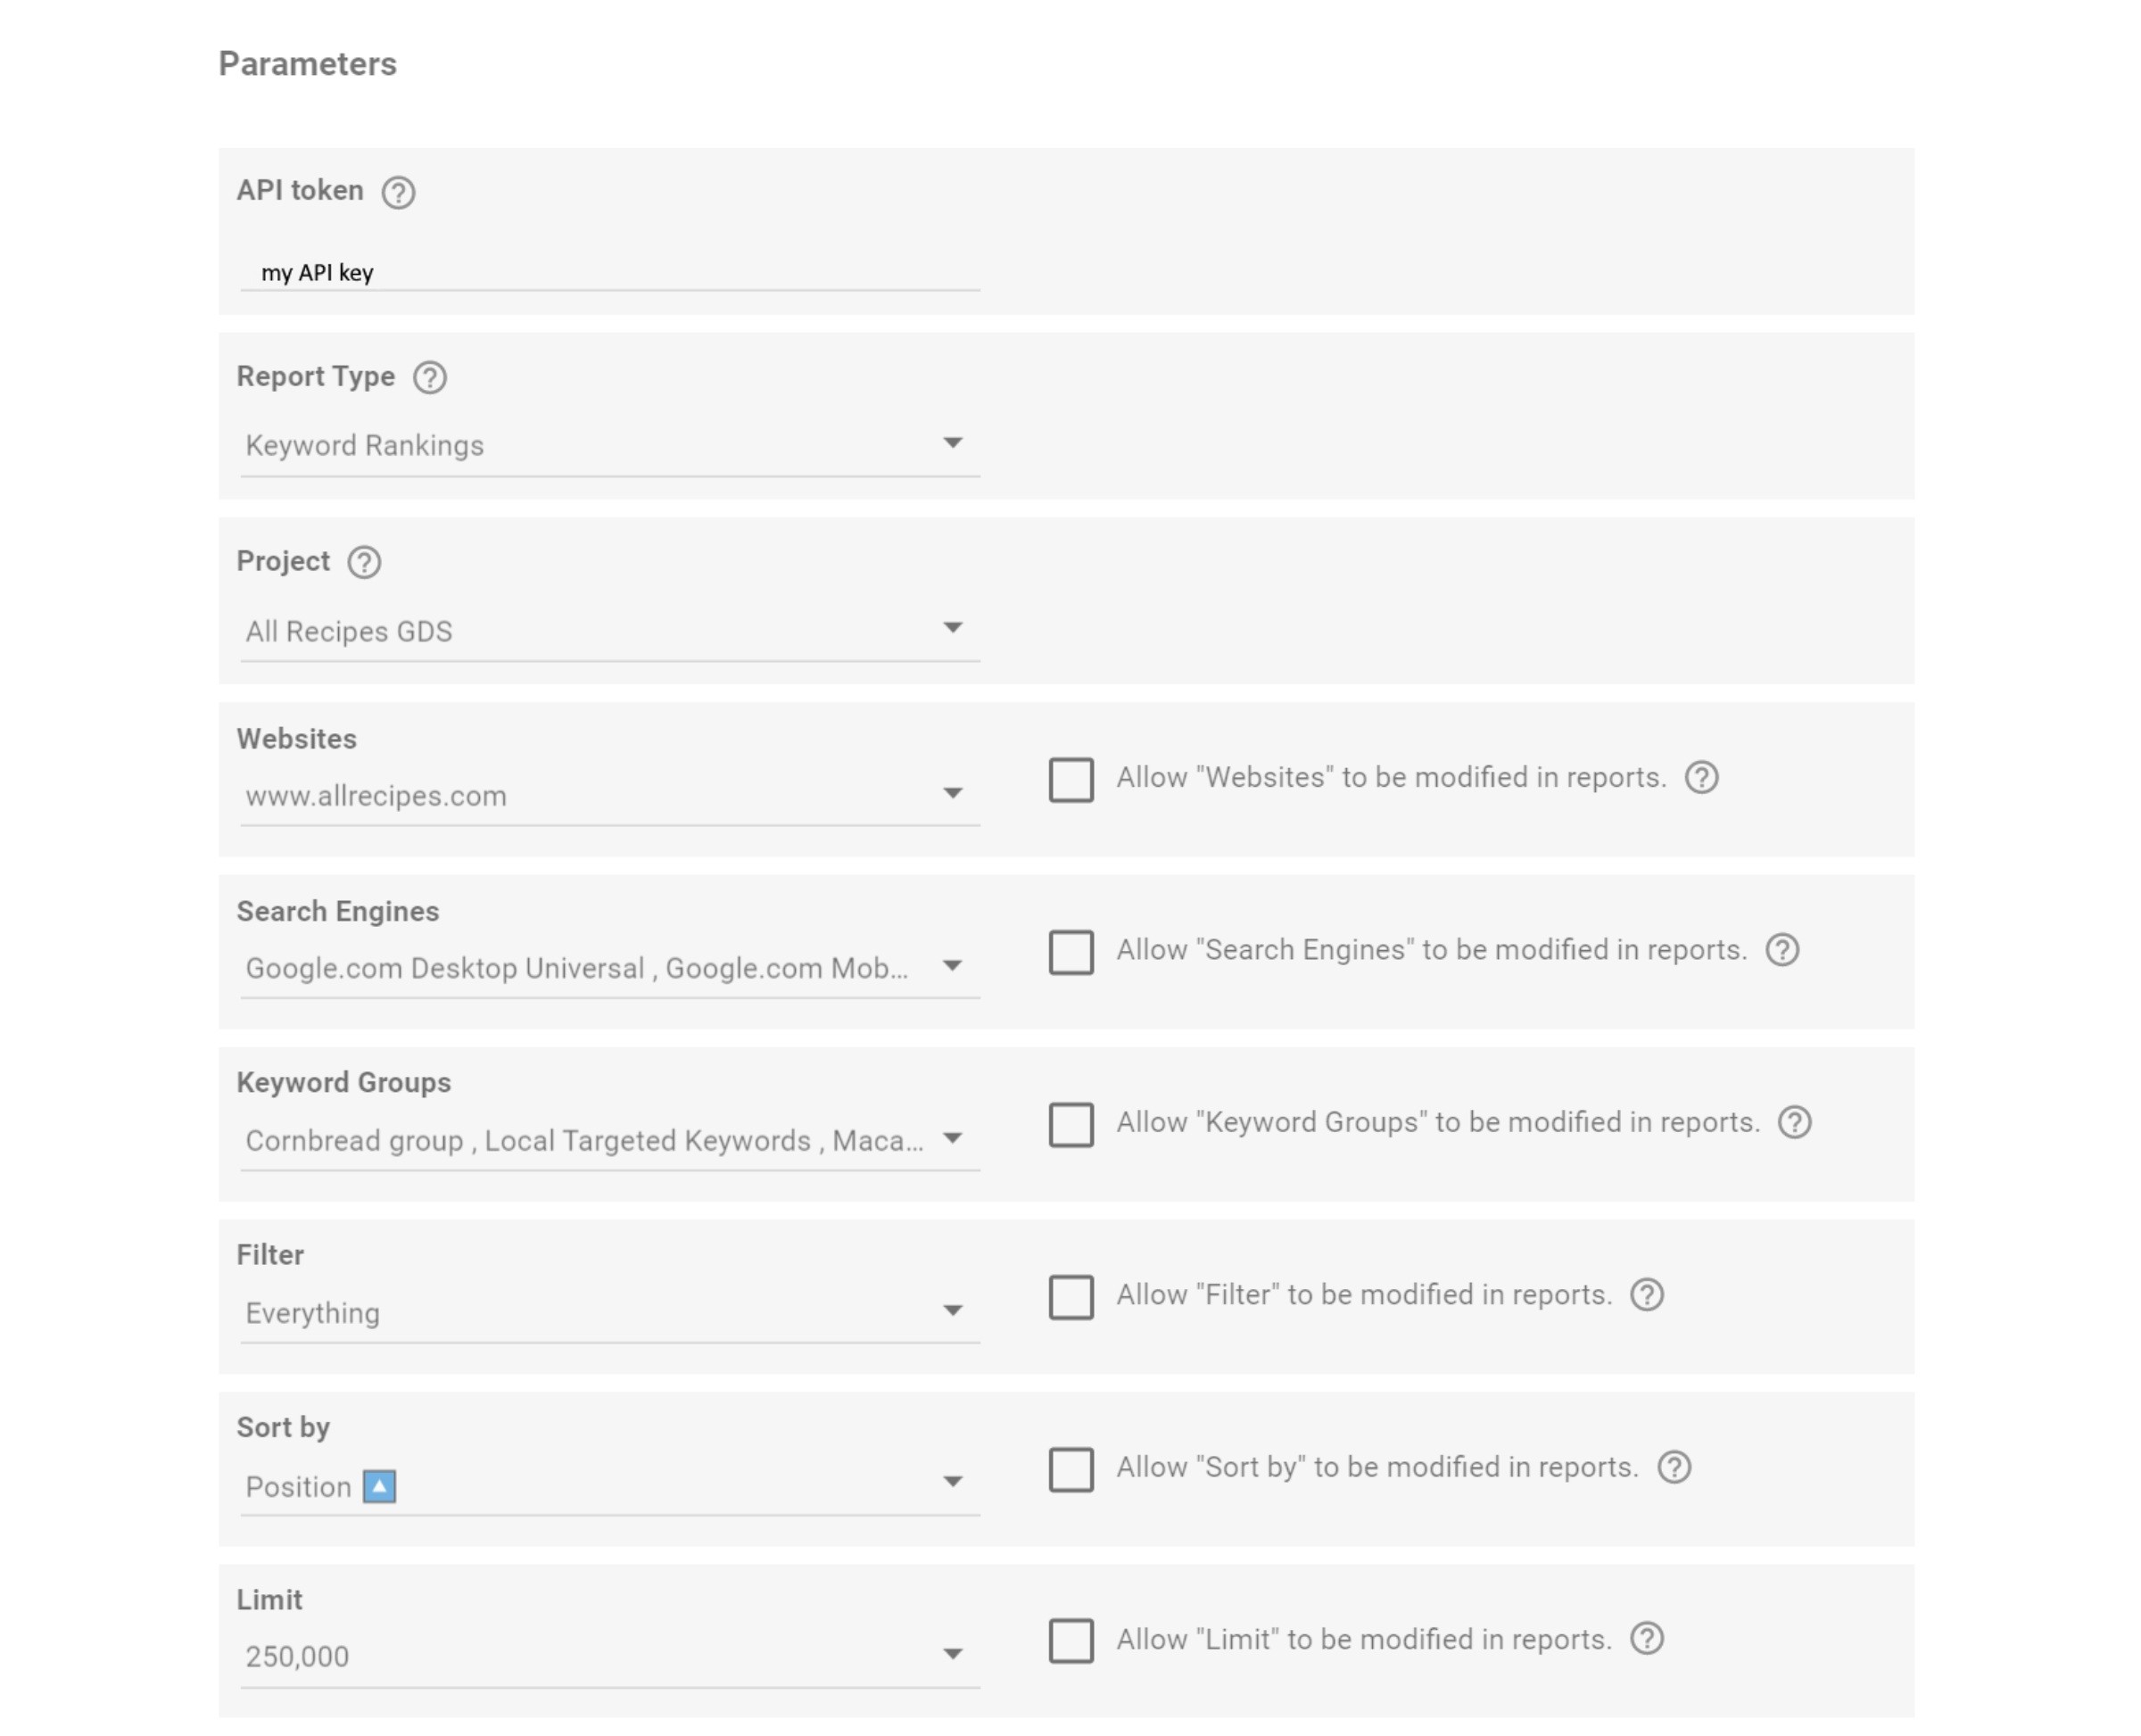Open the Websites dropdown with www.allrecipes.com

[610, 797]
